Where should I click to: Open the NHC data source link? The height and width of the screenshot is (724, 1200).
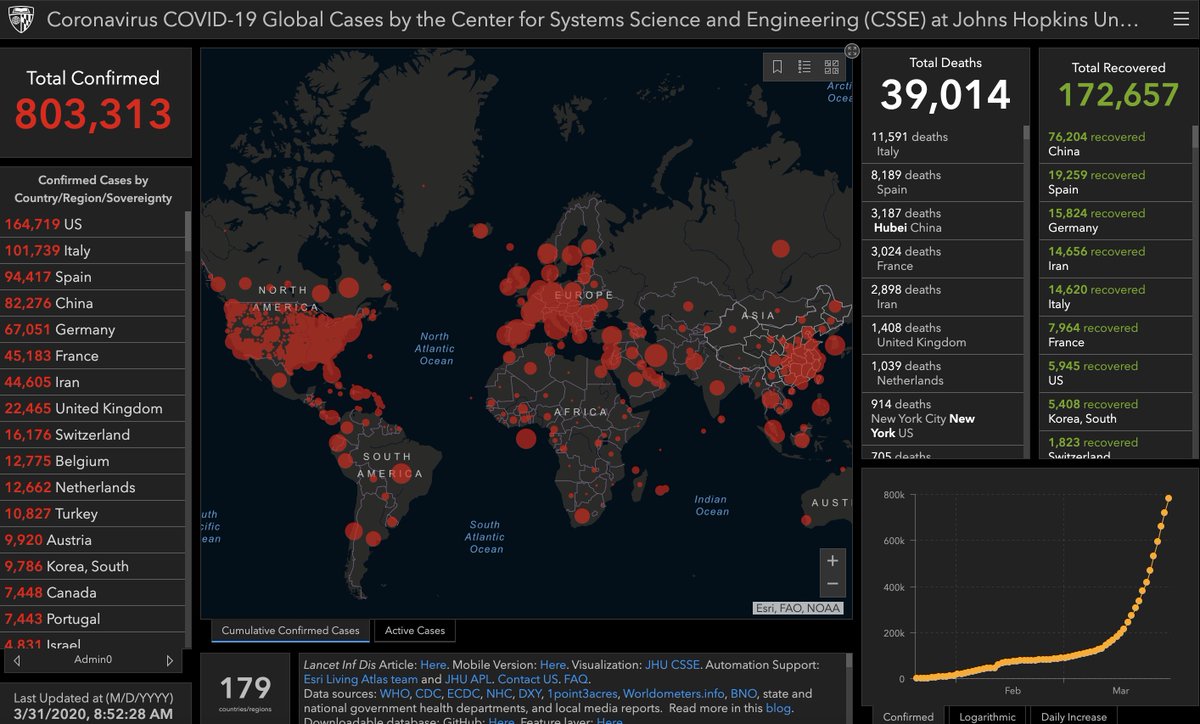(499, 693)
